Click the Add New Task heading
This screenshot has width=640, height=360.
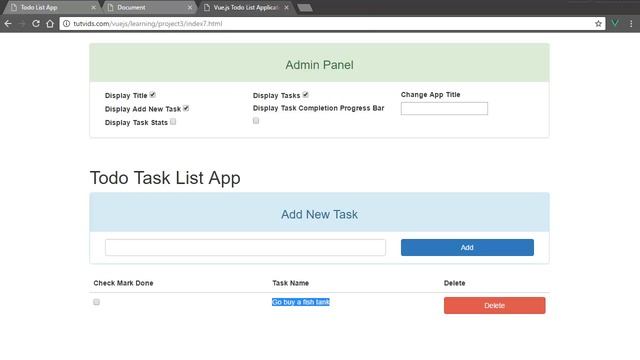tap(319, 214)
